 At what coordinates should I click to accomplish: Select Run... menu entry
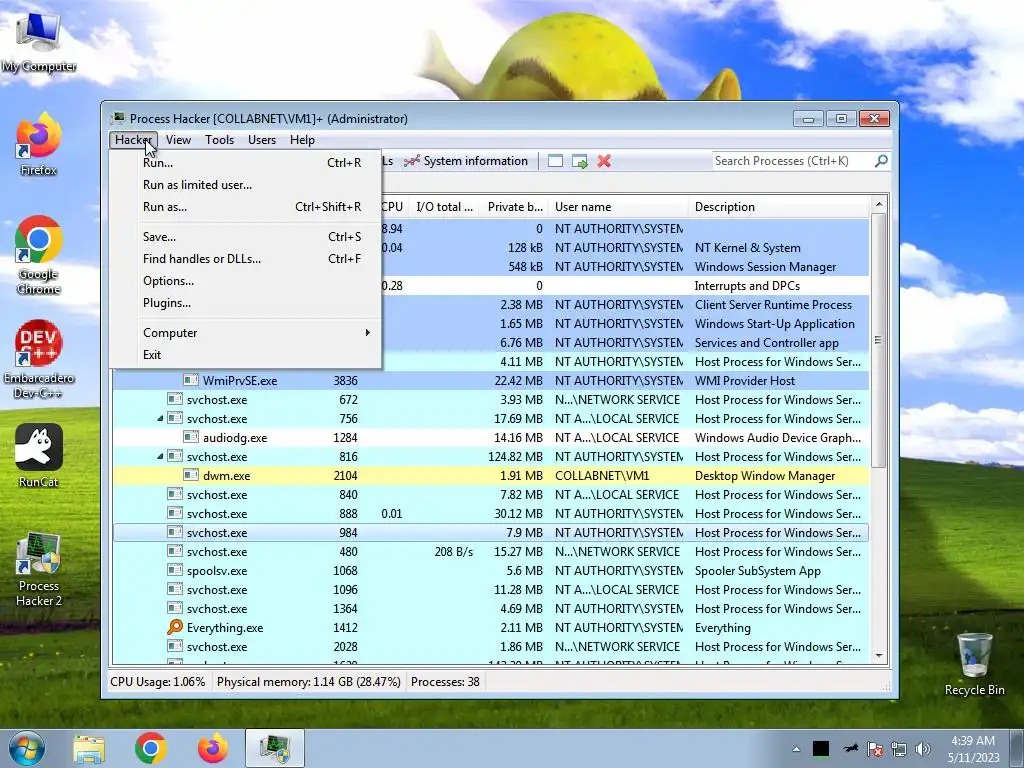click(245, 163)
